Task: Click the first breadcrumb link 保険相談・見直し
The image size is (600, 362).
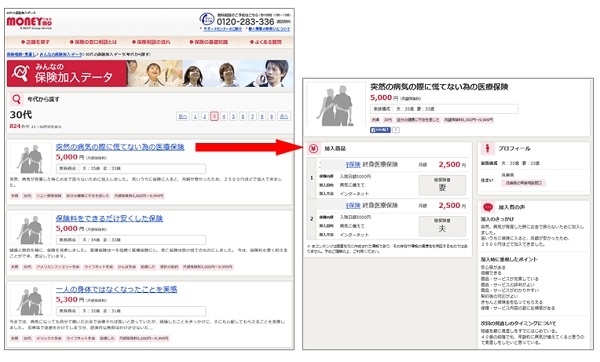Action: click(x=21, y=55)
